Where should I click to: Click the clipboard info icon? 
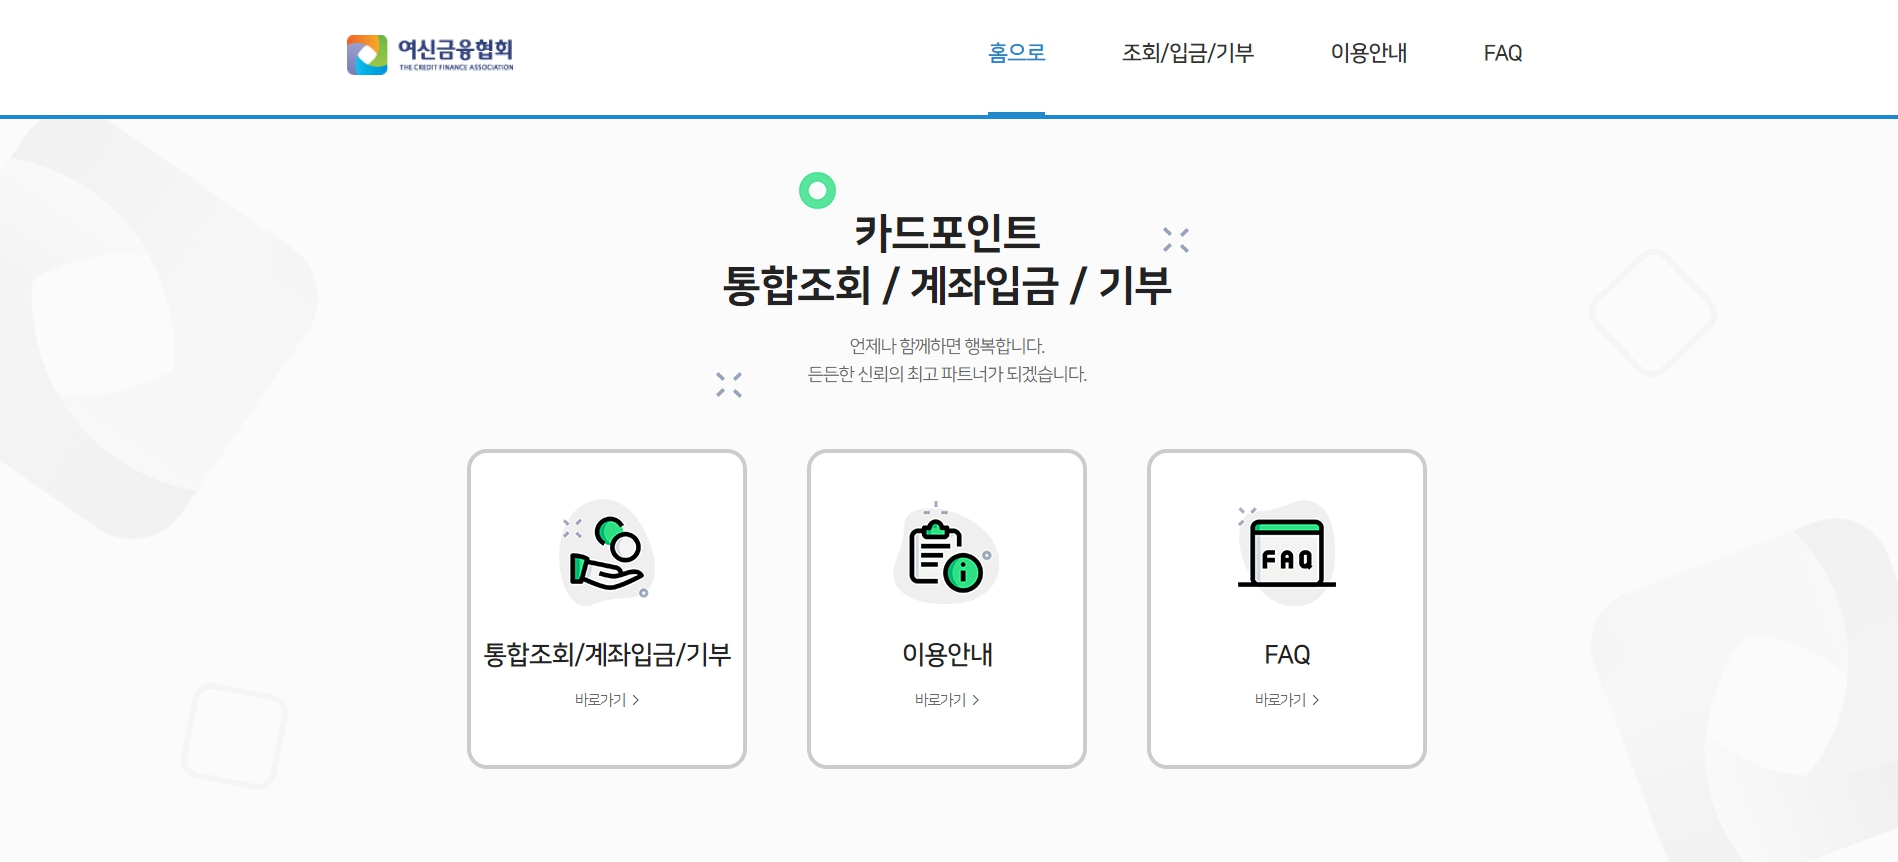click(x=946, y=553)
